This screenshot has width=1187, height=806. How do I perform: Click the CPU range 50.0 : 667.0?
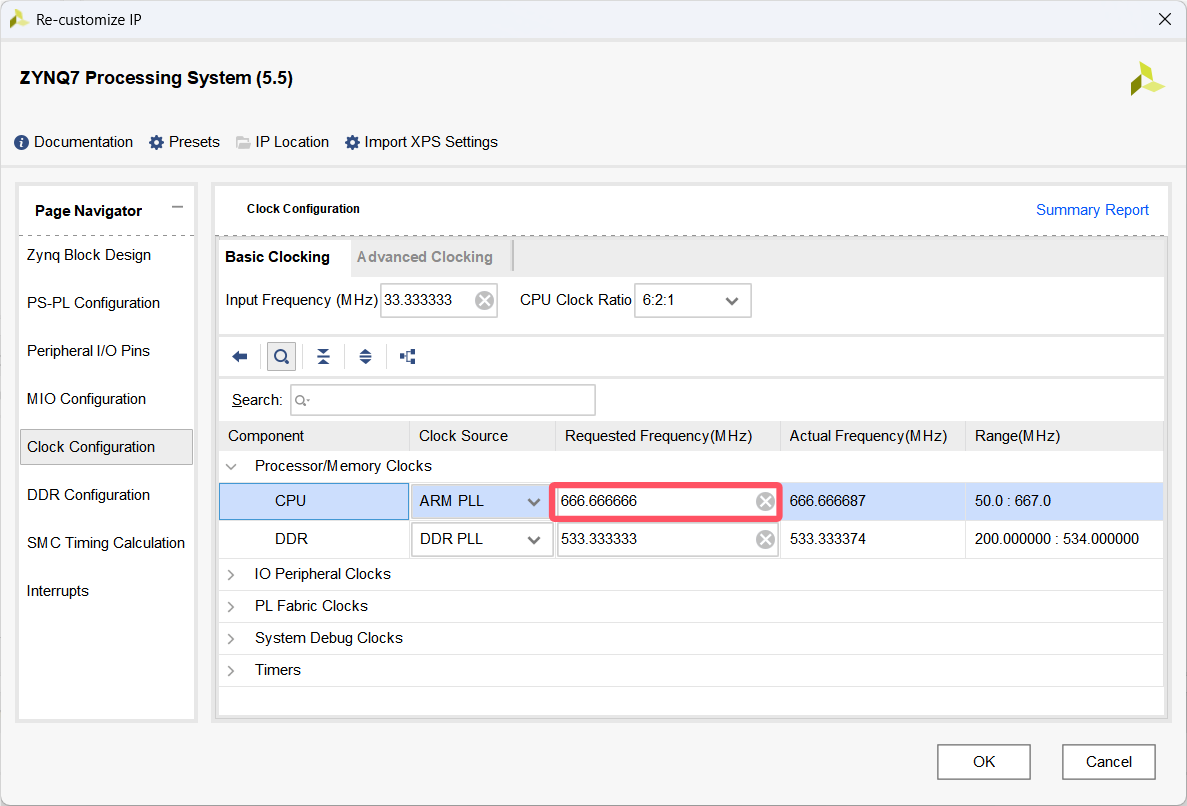click(x=1012, y=501)
